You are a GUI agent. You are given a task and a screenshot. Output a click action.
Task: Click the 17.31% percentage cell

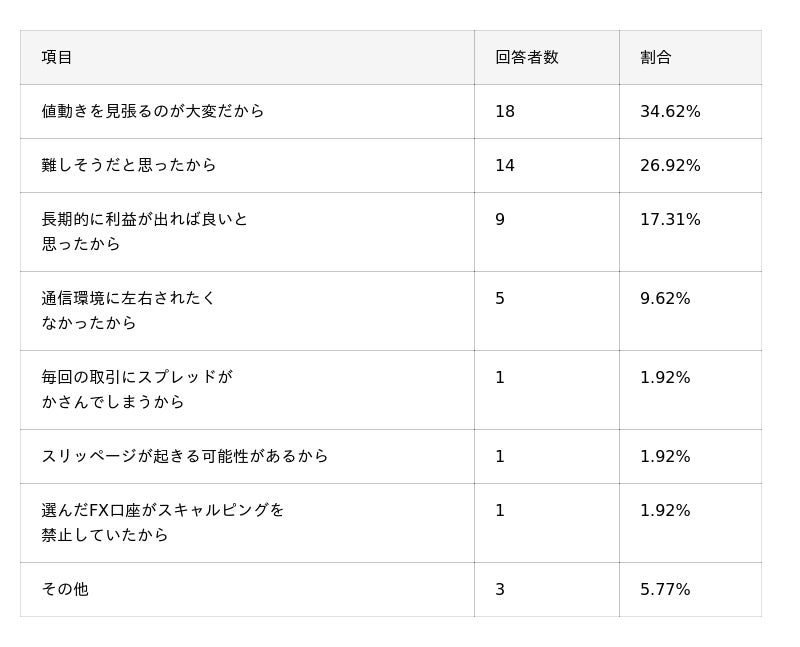670,219
